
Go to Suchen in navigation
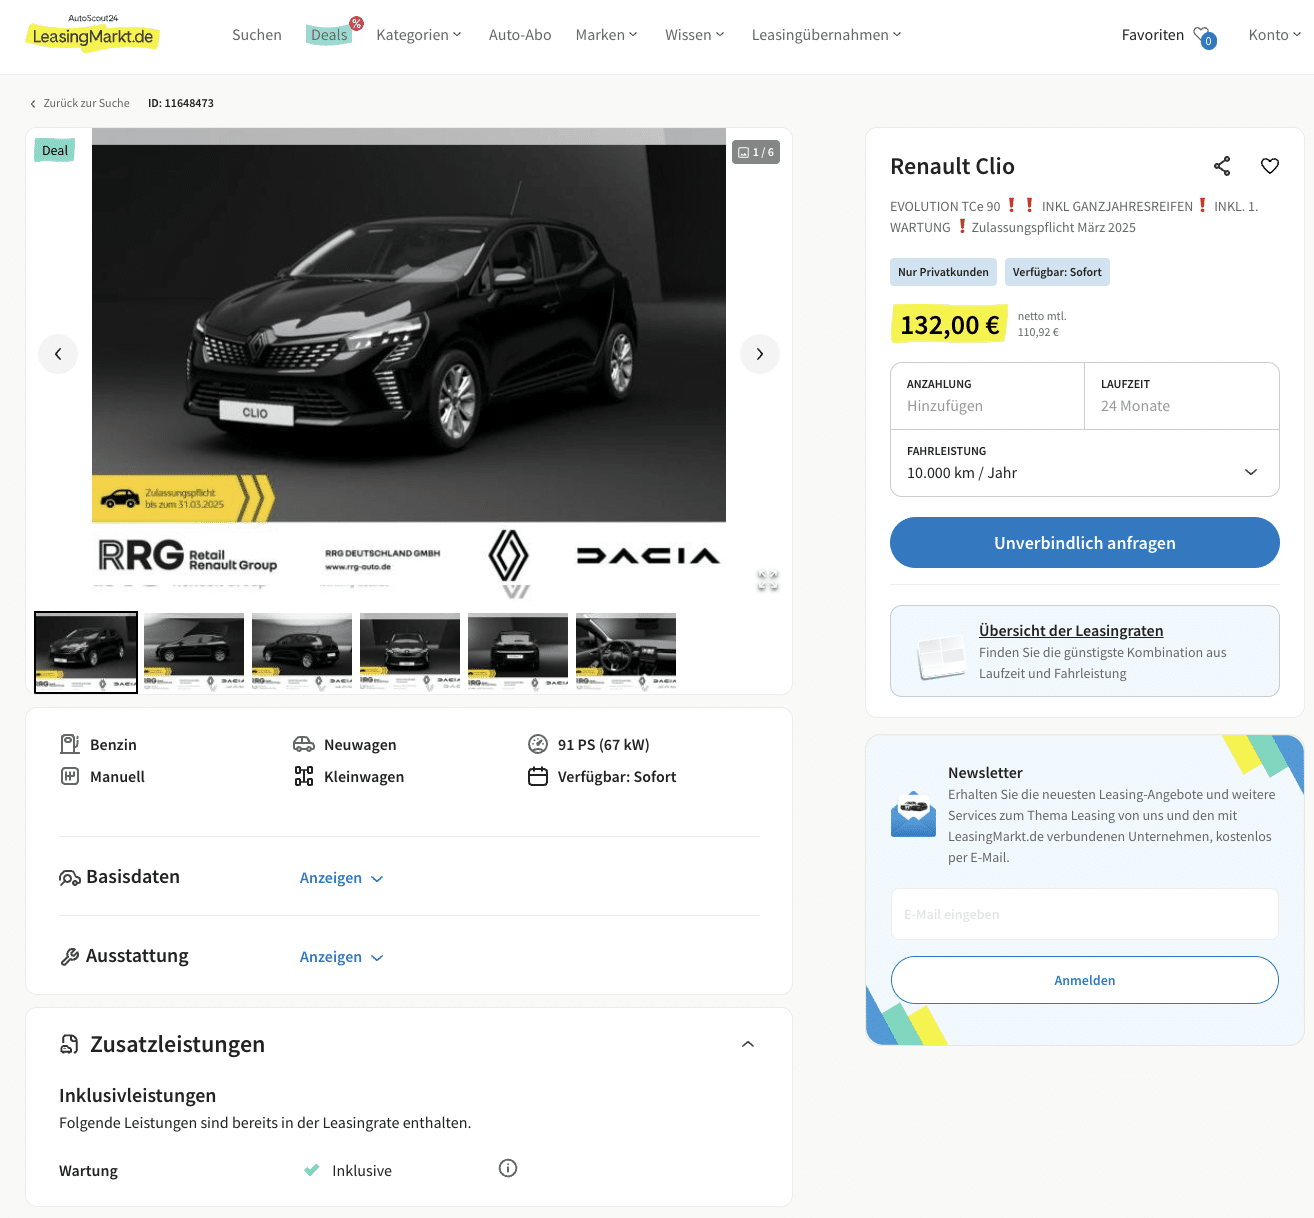point(257,35)
